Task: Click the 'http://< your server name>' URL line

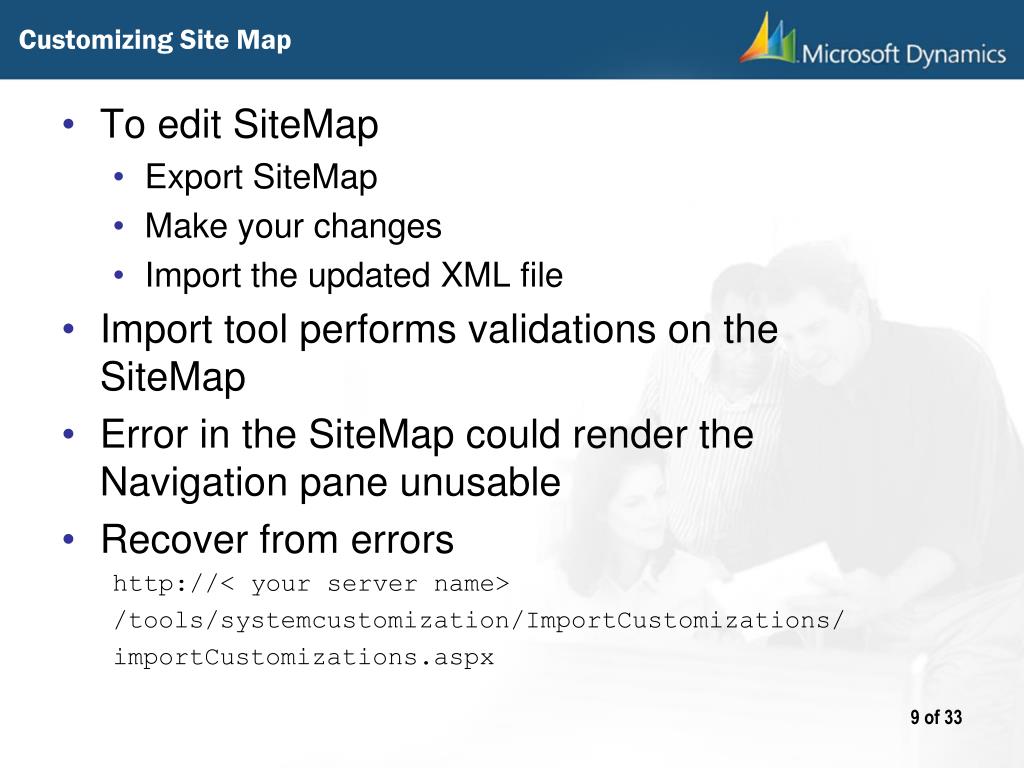Action: [x=311, y=583]
